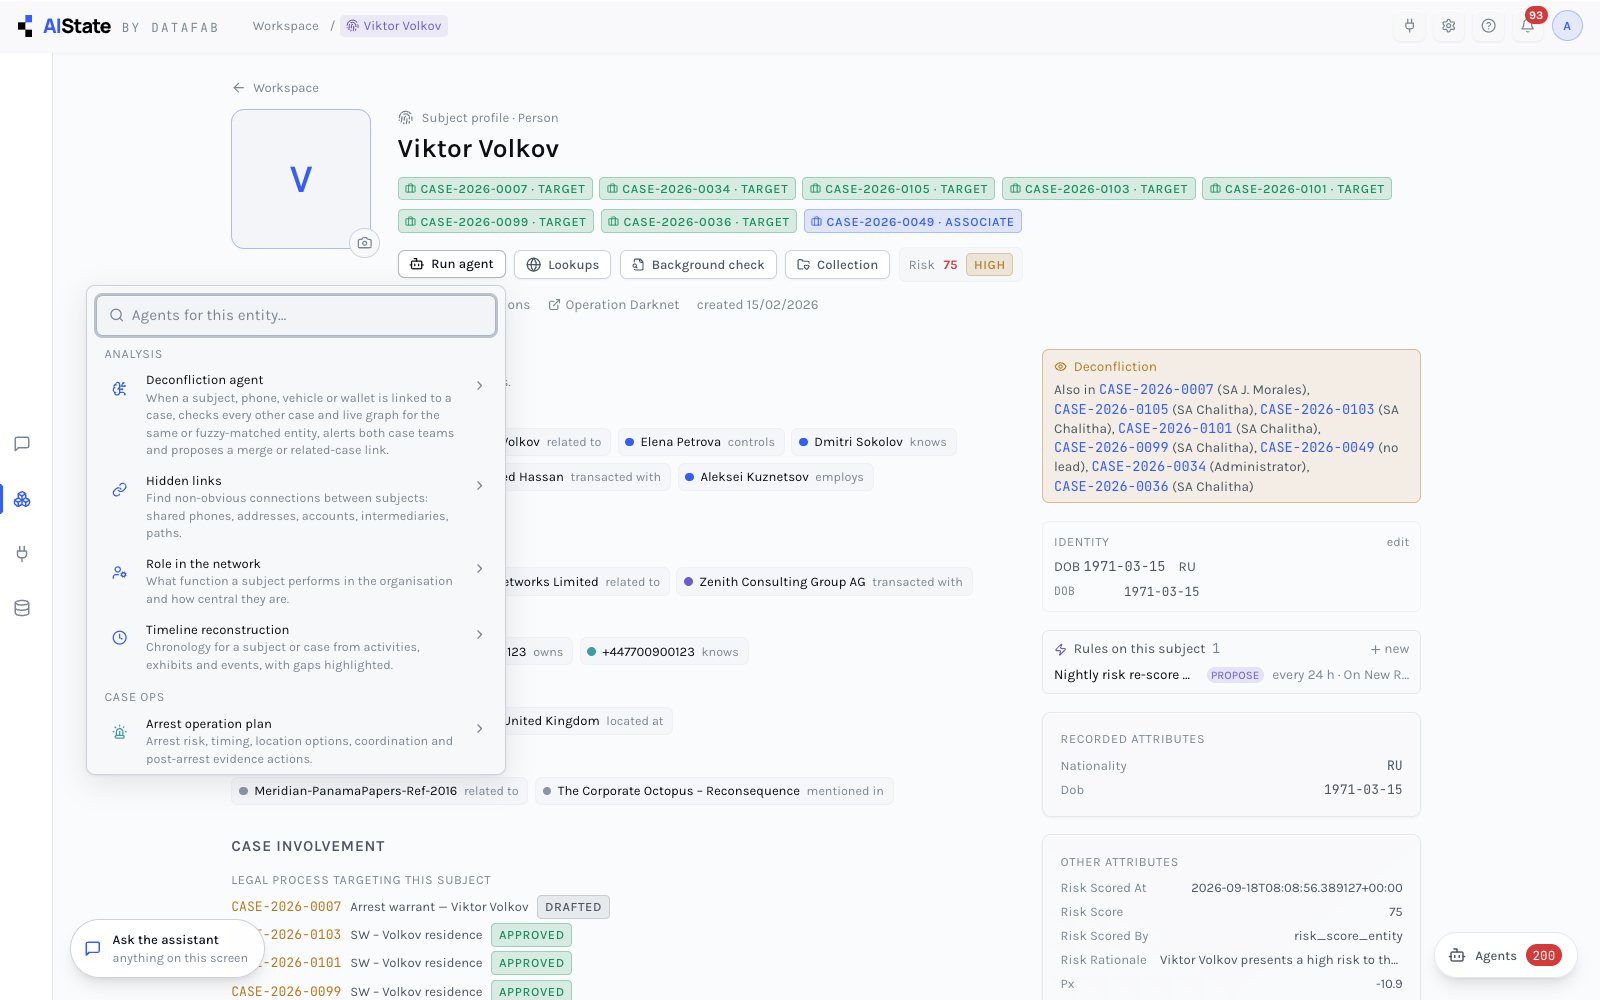This screenshot has height=1000, width=1600.
Task: Click the AIState logo
Action: coord(64,26)
